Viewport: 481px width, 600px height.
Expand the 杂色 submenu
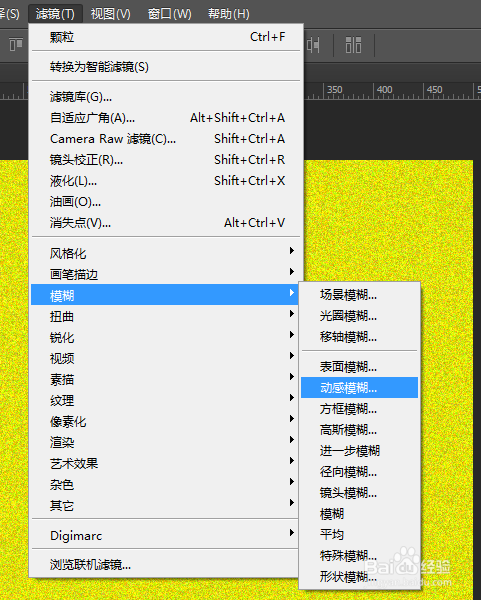point(165,484)
